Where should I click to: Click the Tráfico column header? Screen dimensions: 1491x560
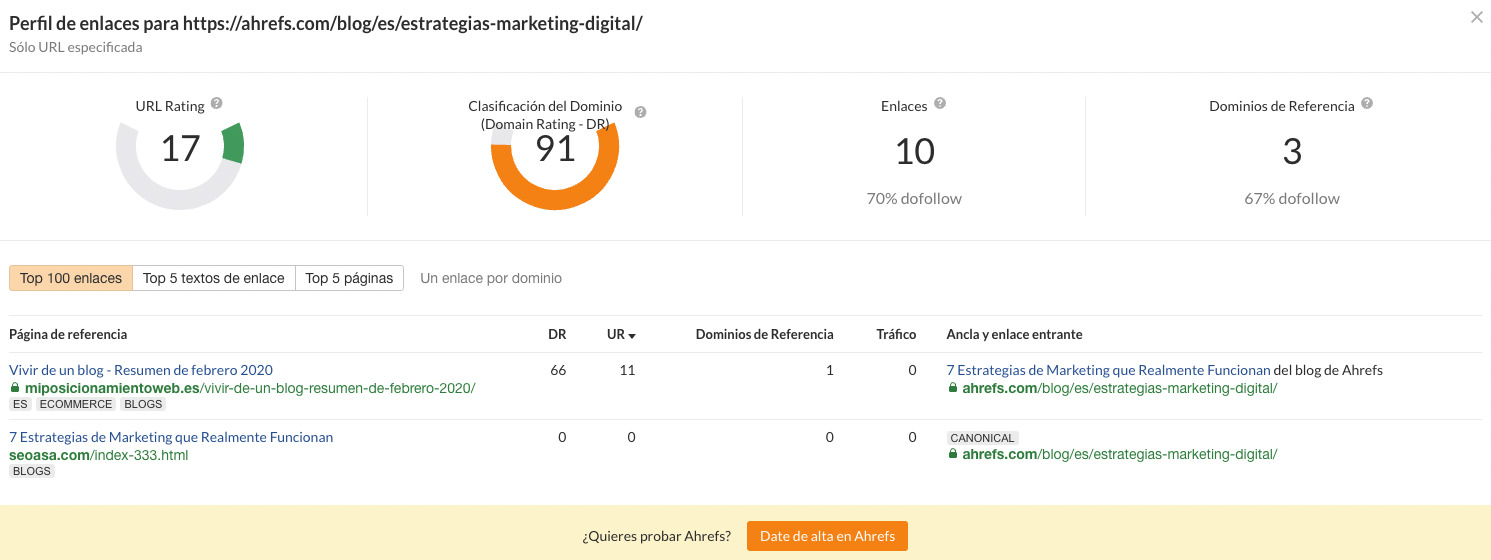click(x=896, y=334)
